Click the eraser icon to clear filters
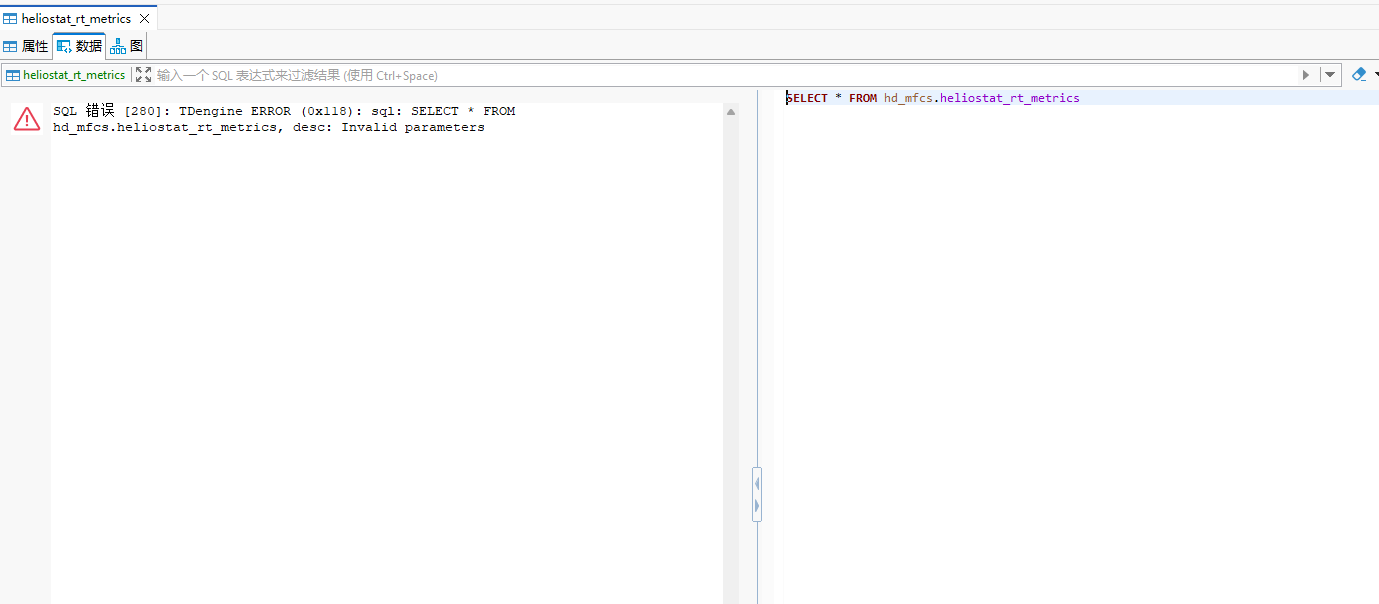 coord(1358,75)
